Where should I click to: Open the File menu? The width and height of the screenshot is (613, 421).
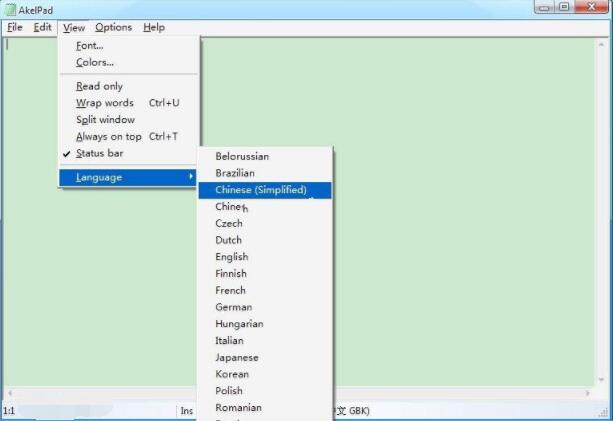[x=15, y=27]
